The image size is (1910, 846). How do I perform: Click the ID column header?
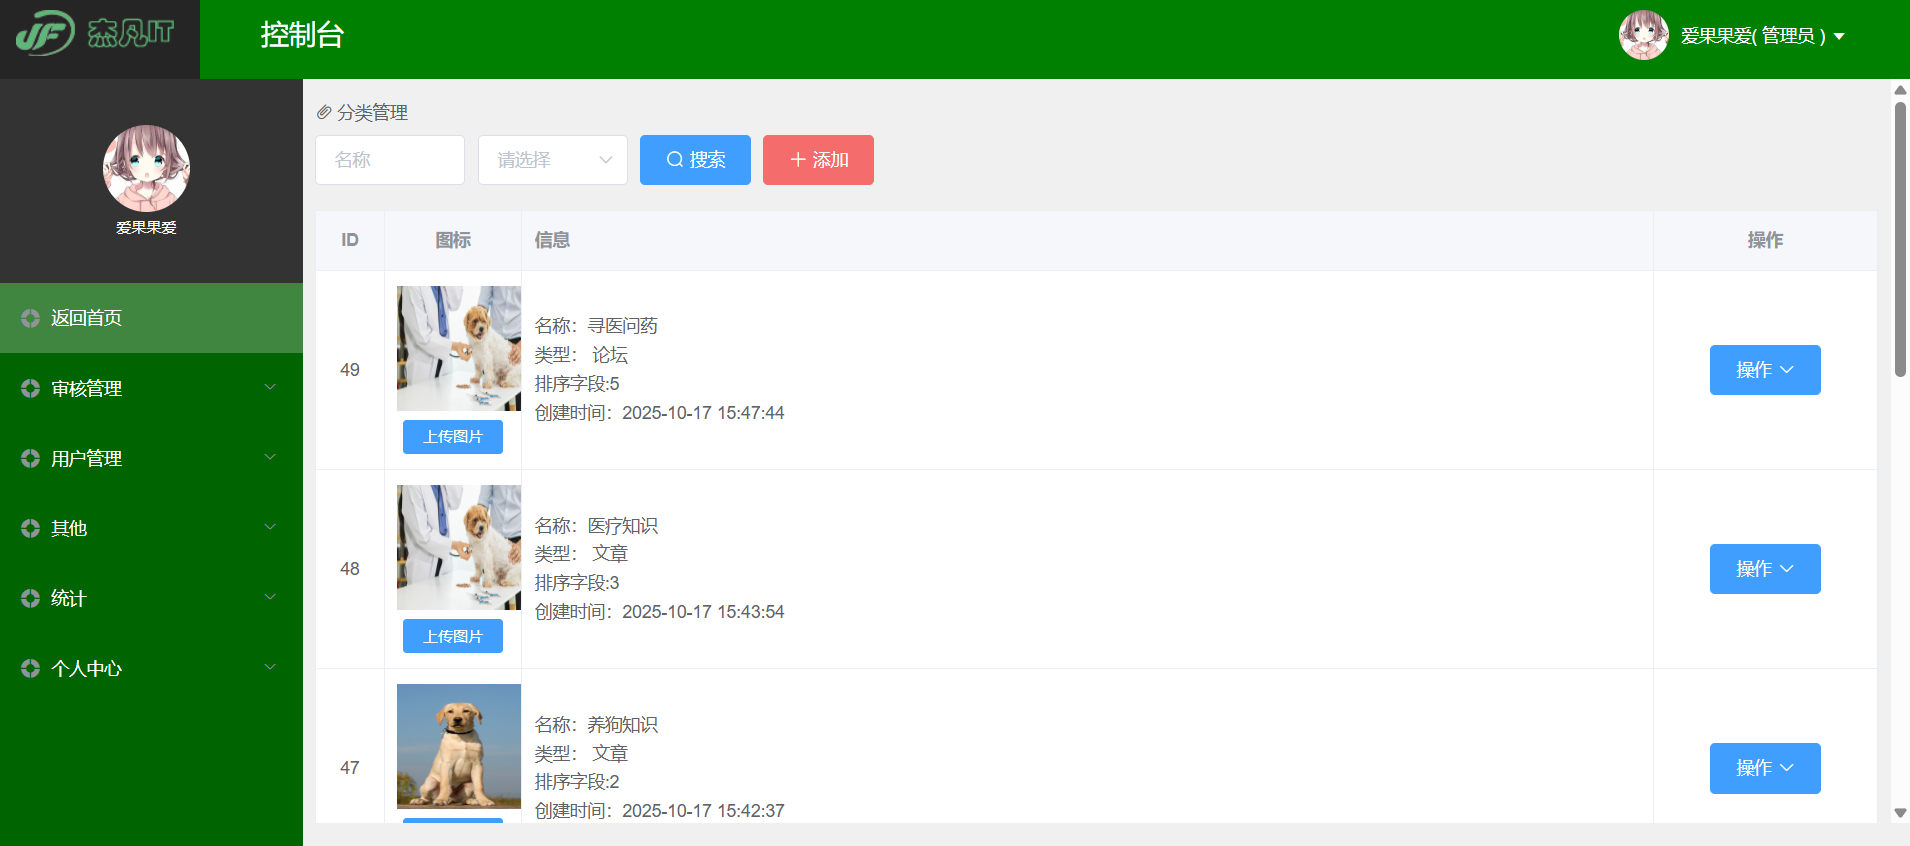[350, 240]
